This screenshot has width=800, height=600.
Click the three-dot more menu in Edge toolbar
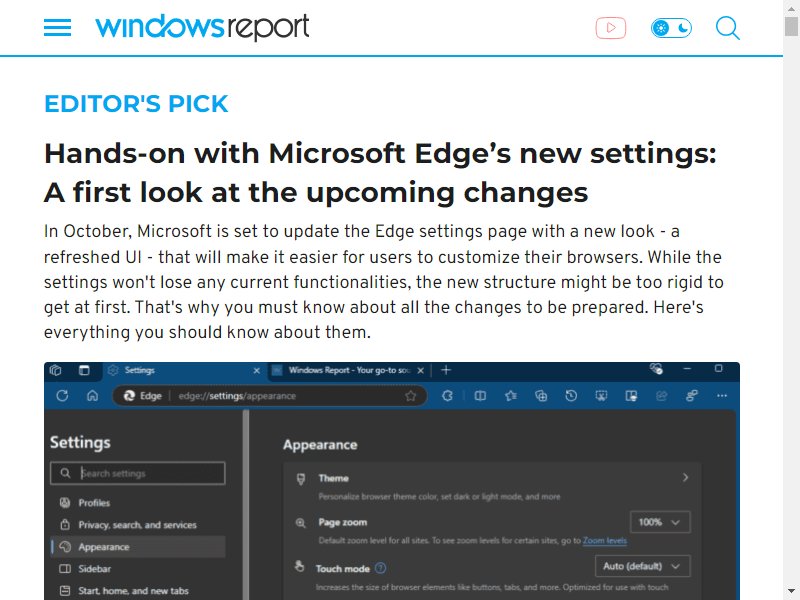(x=721, y=395)
